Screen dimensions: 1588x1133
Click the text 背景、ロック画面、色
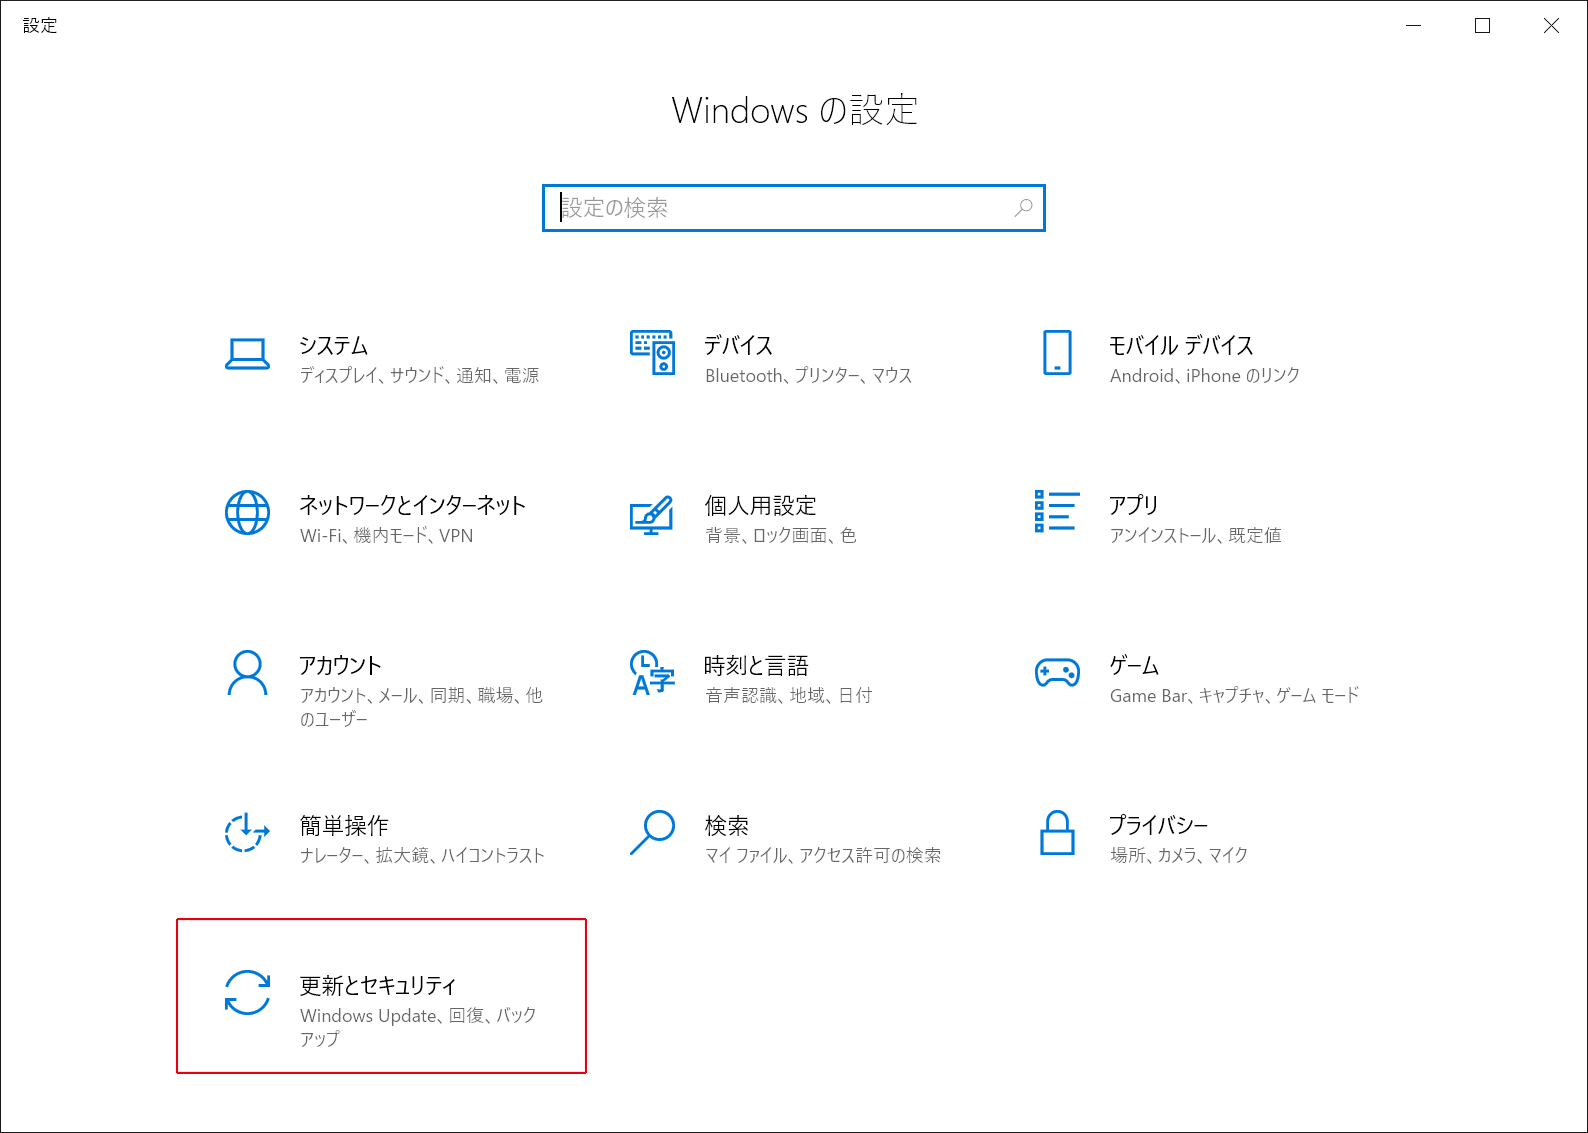780,536
